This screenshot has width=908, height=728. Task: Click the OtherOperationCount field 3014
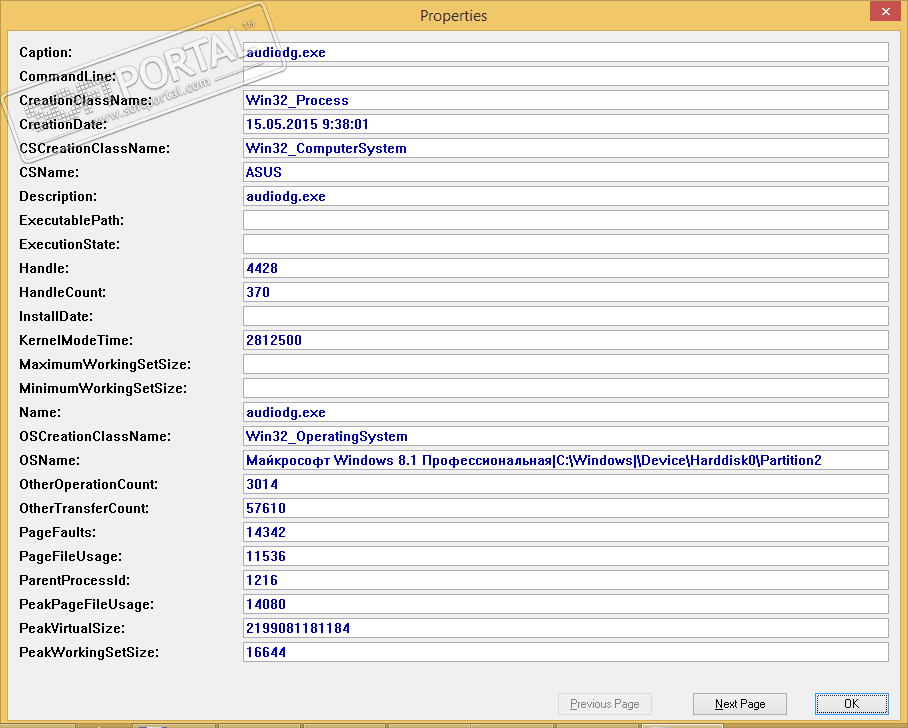(566, 484)
